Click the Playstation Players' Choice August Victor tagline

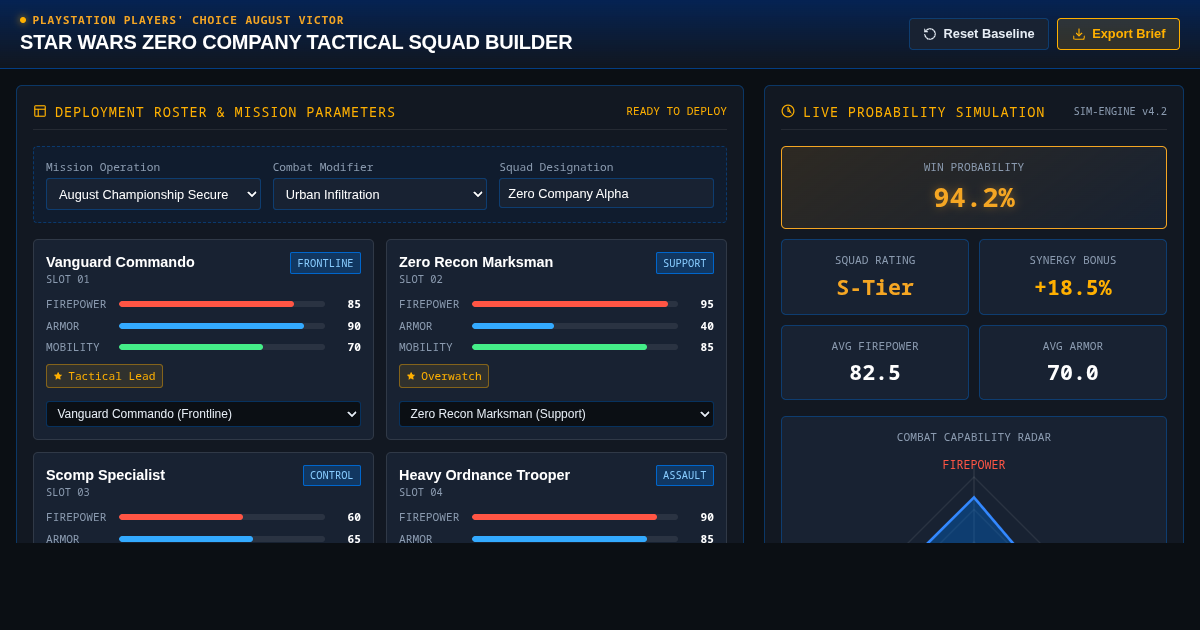click(188, 20)
